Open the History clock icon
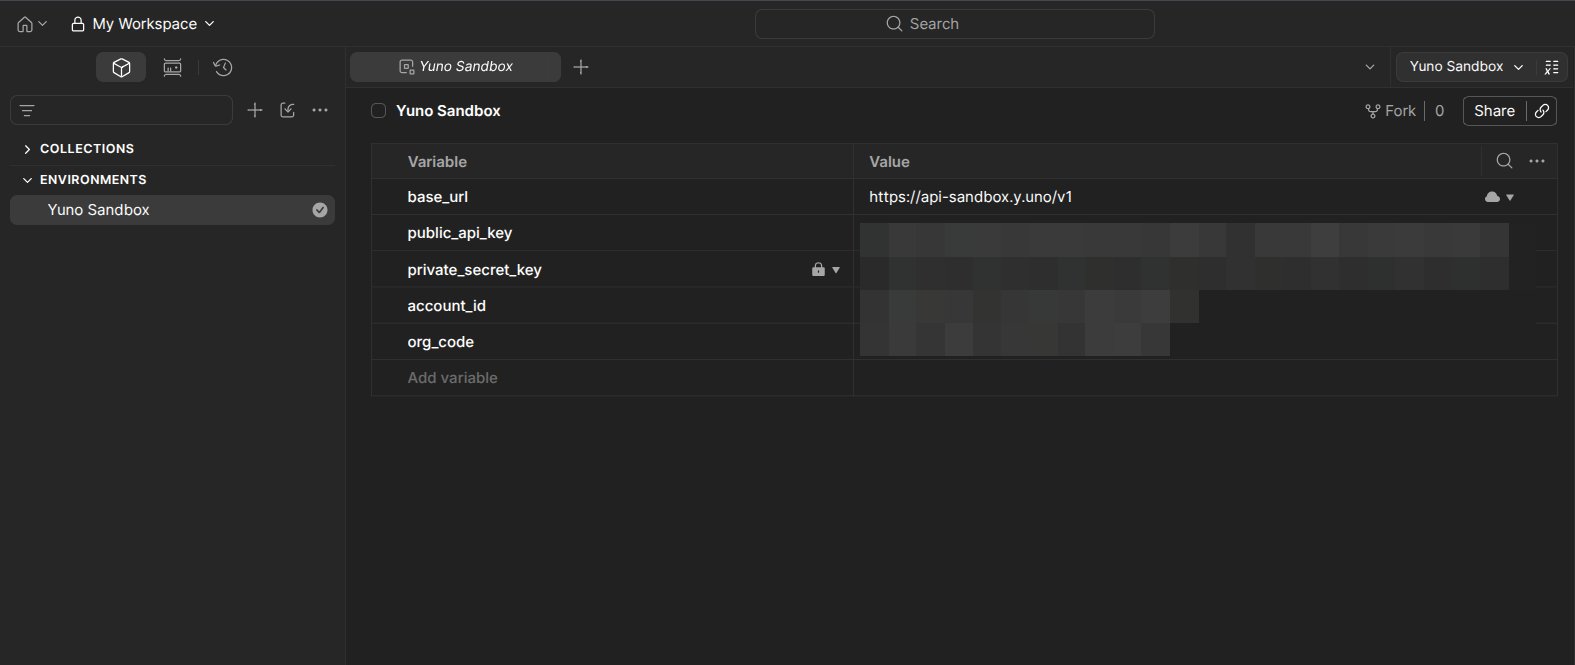1575x665 pixels. 223,67
